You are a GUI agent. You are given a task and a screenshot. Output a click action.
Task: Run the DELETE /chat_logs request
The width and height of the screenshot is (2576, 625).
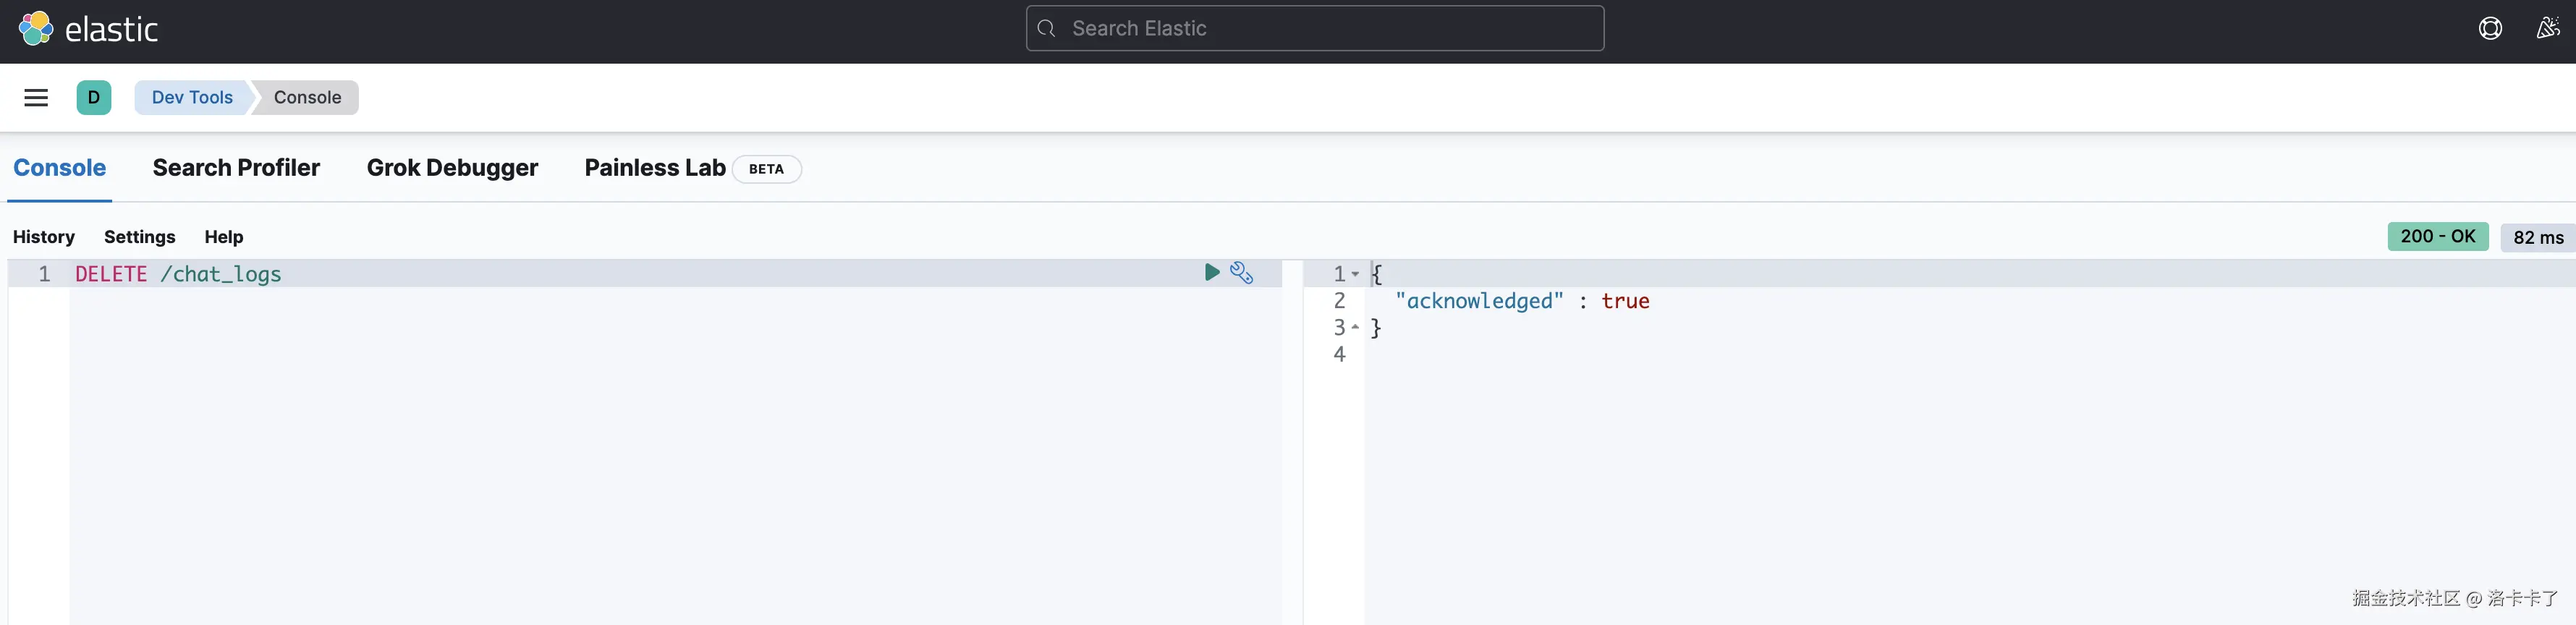1212,272
